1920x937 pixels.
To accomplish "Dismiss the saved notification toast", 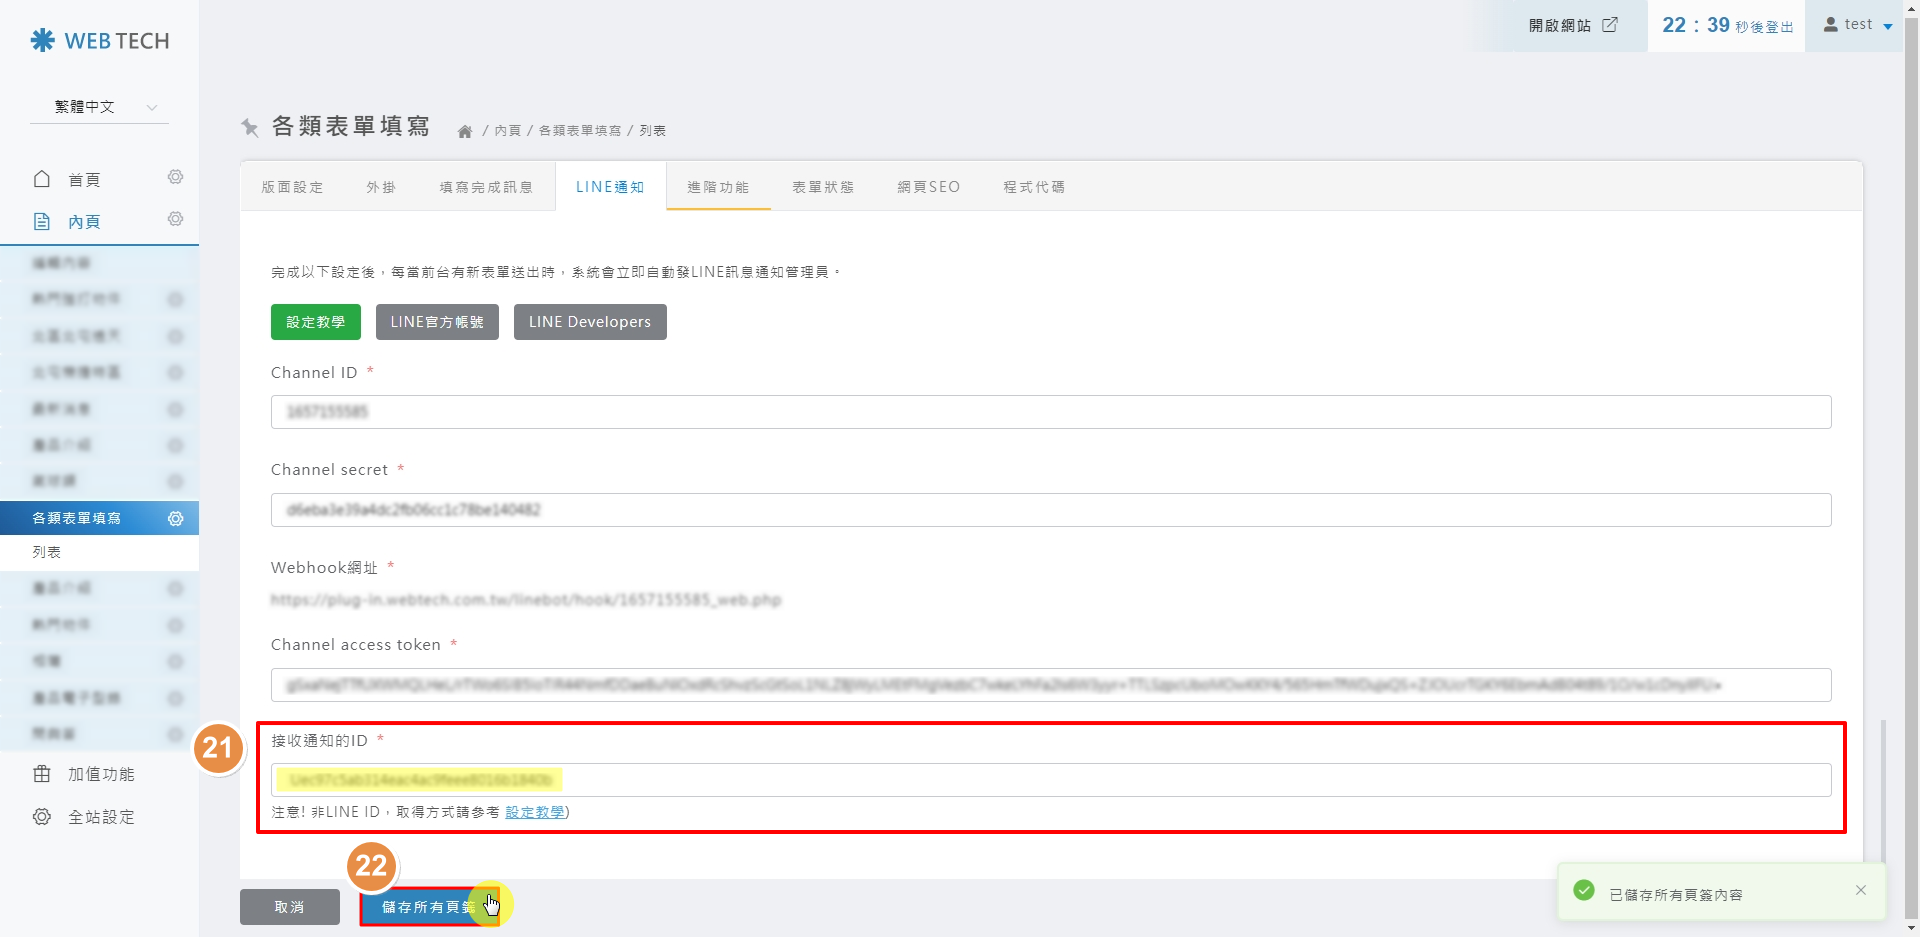I will coord(1861,890).
